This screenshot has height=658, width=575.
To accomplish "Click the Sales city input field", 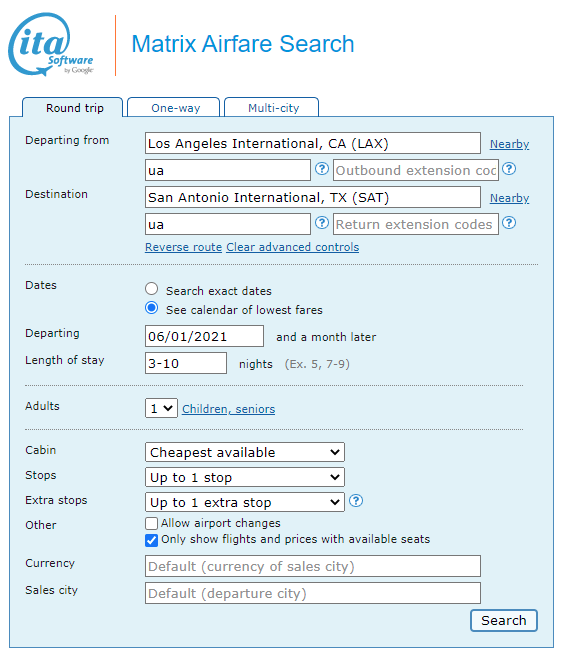I will coord(313,593).
